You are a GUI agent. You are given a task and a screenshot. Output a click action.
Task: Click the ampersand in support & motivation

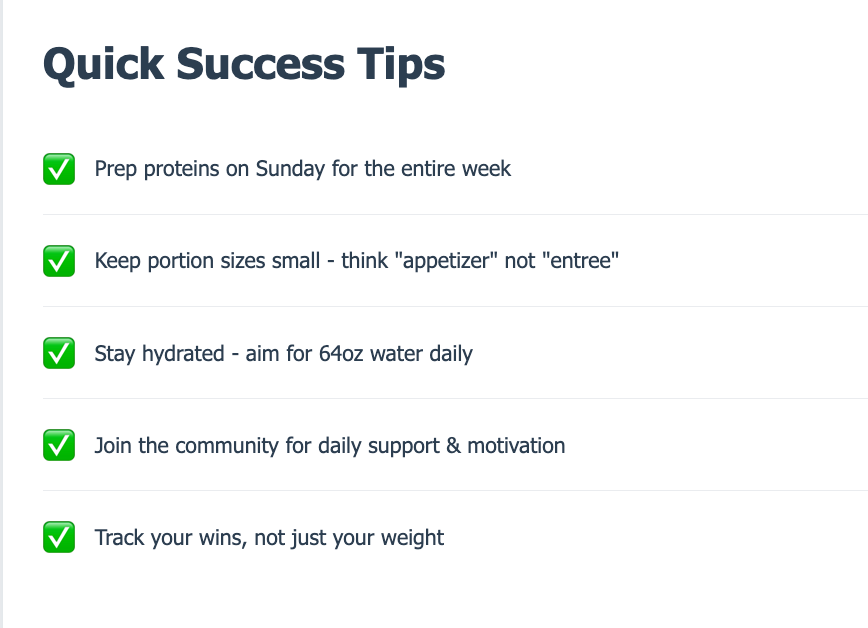453,446
